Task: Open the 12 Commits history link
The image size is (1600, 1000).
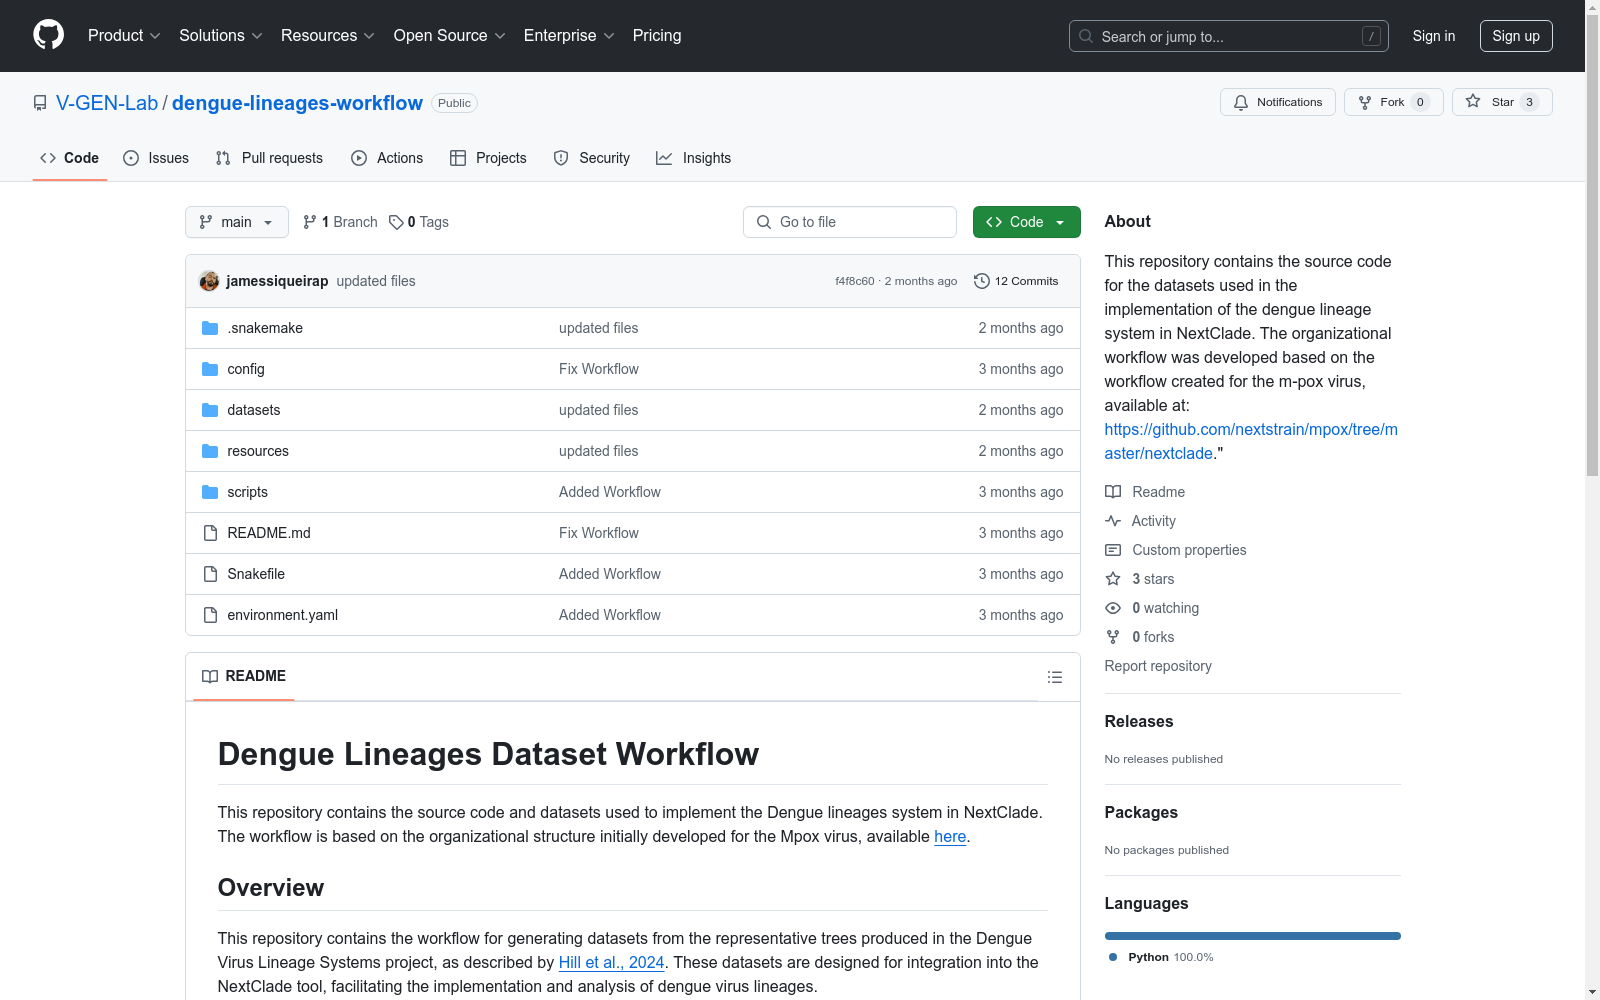Action: click(1016, 281)
